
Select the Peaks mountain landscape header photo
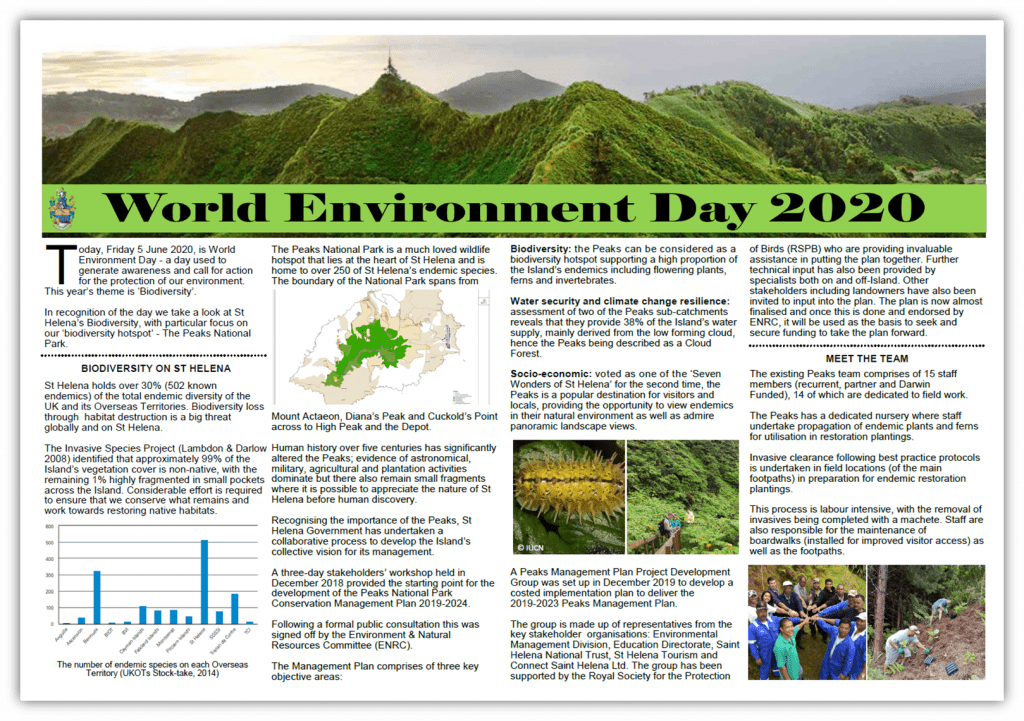(514, 110)
